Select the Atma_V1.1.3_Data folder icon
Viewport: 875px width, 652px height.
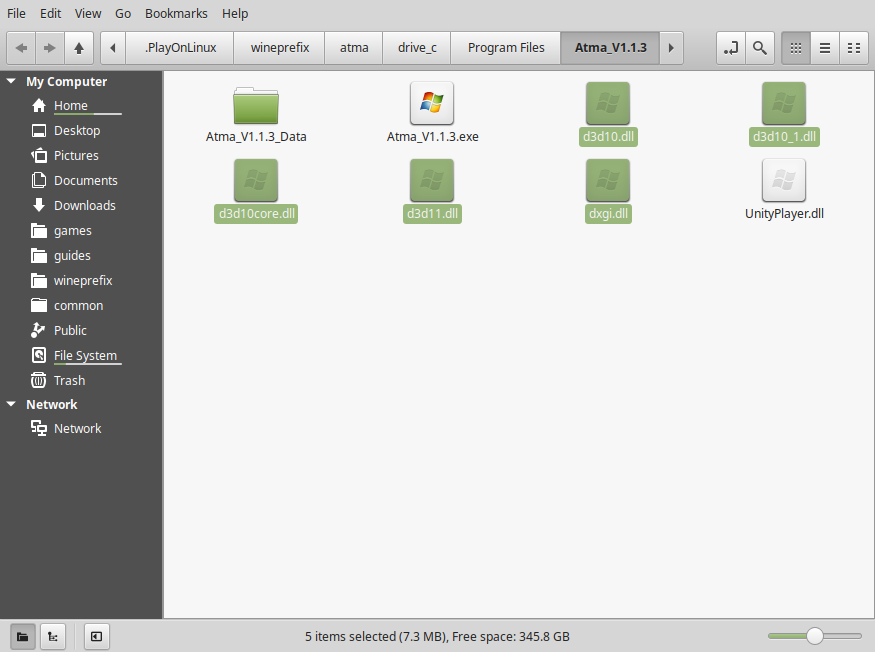[256, 105]
